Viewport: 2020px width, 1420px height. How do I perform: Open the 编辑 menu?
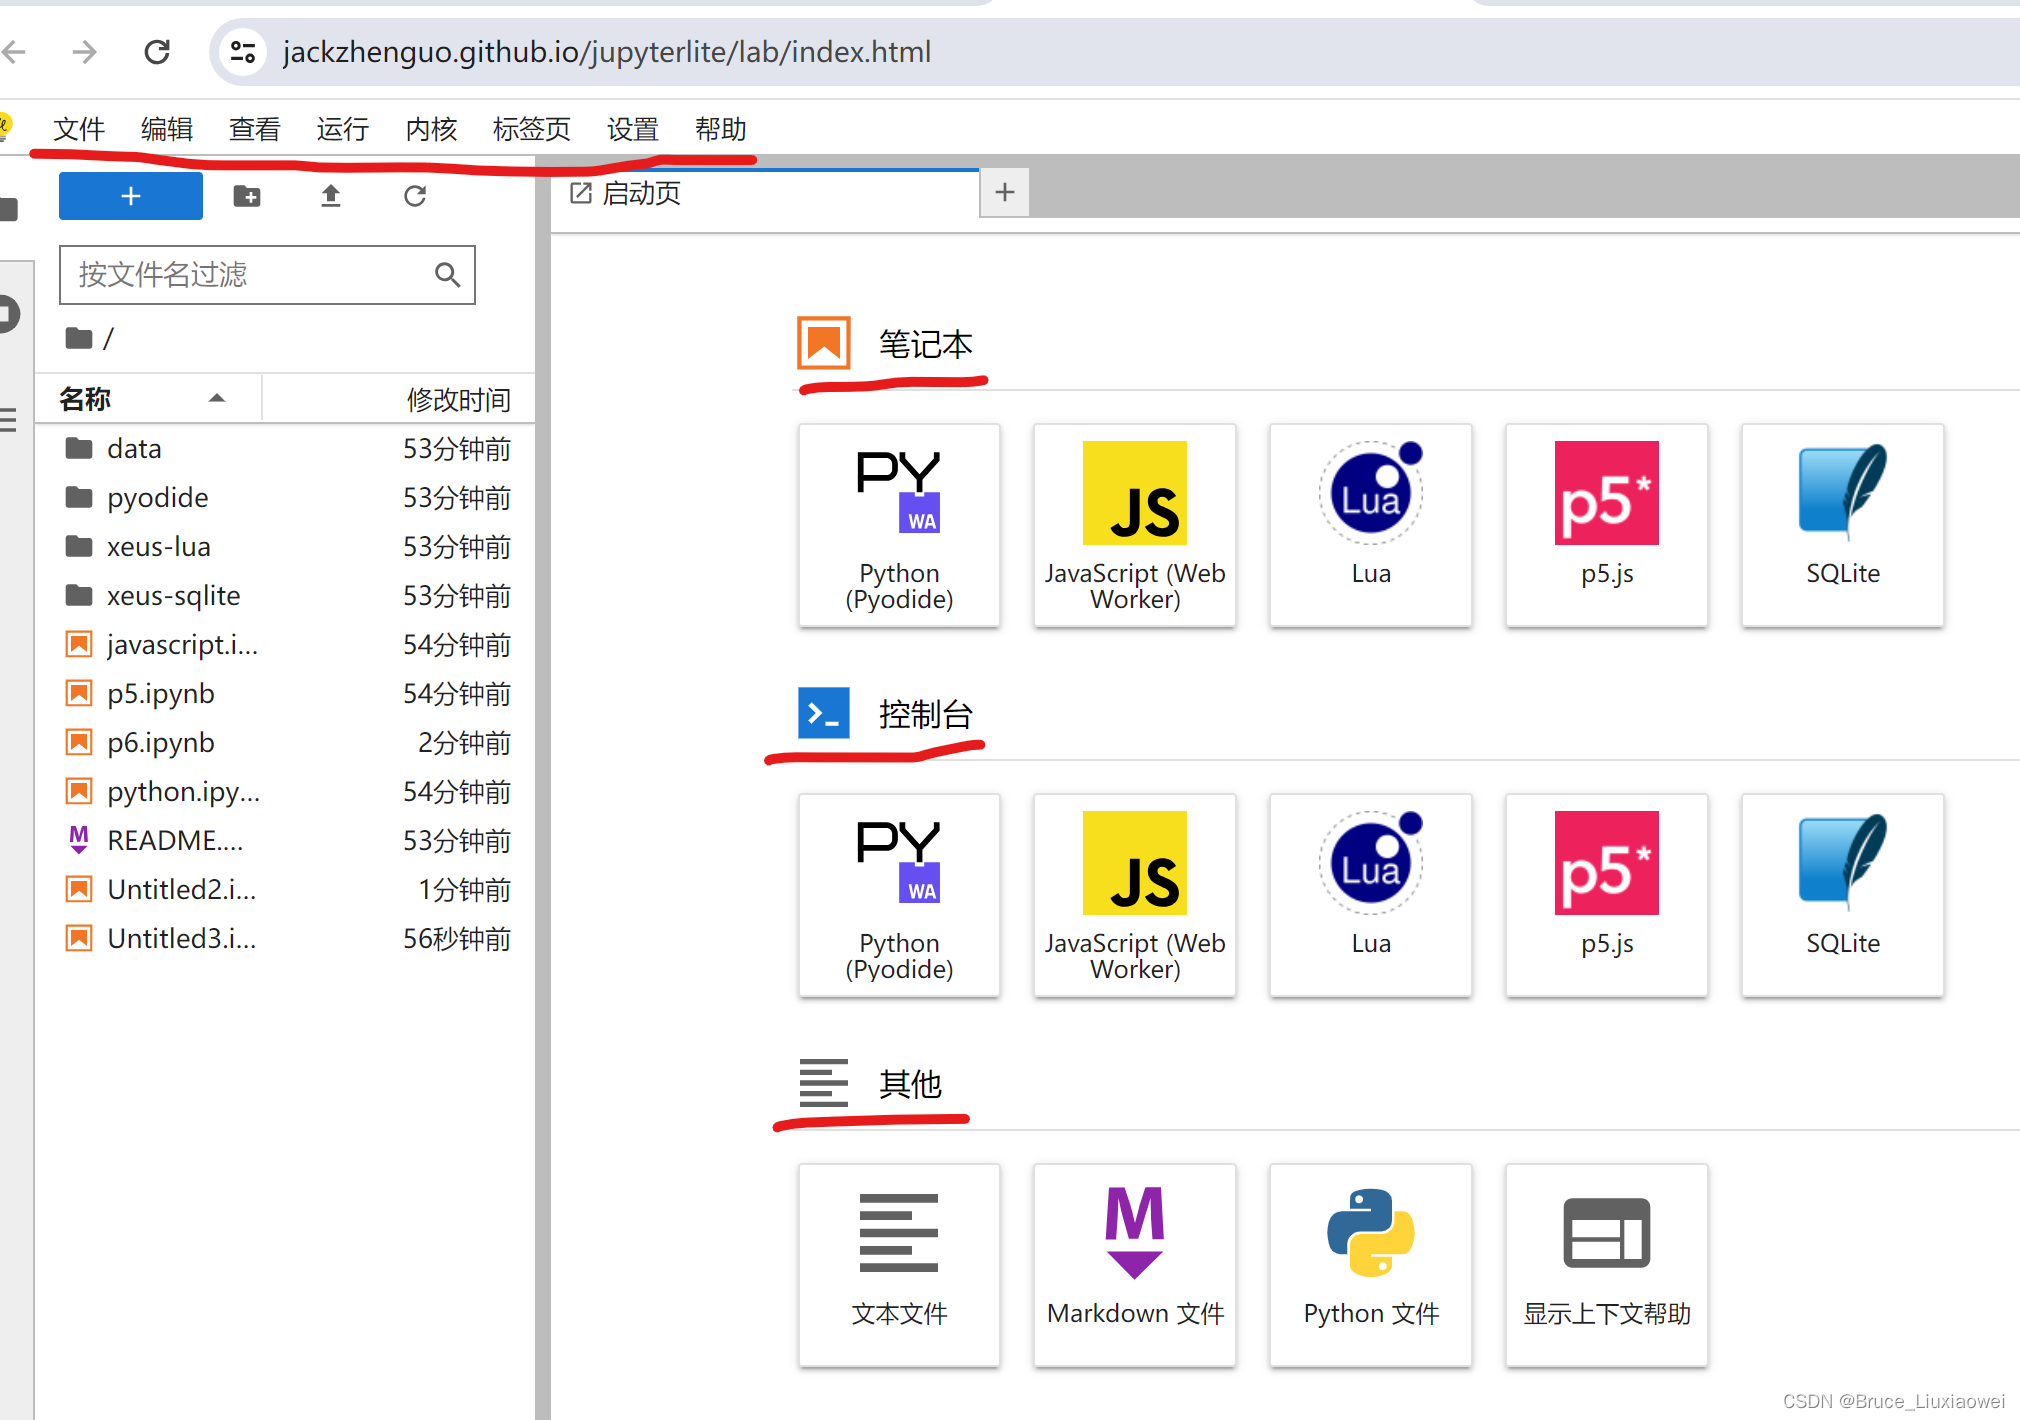point(166,129)
